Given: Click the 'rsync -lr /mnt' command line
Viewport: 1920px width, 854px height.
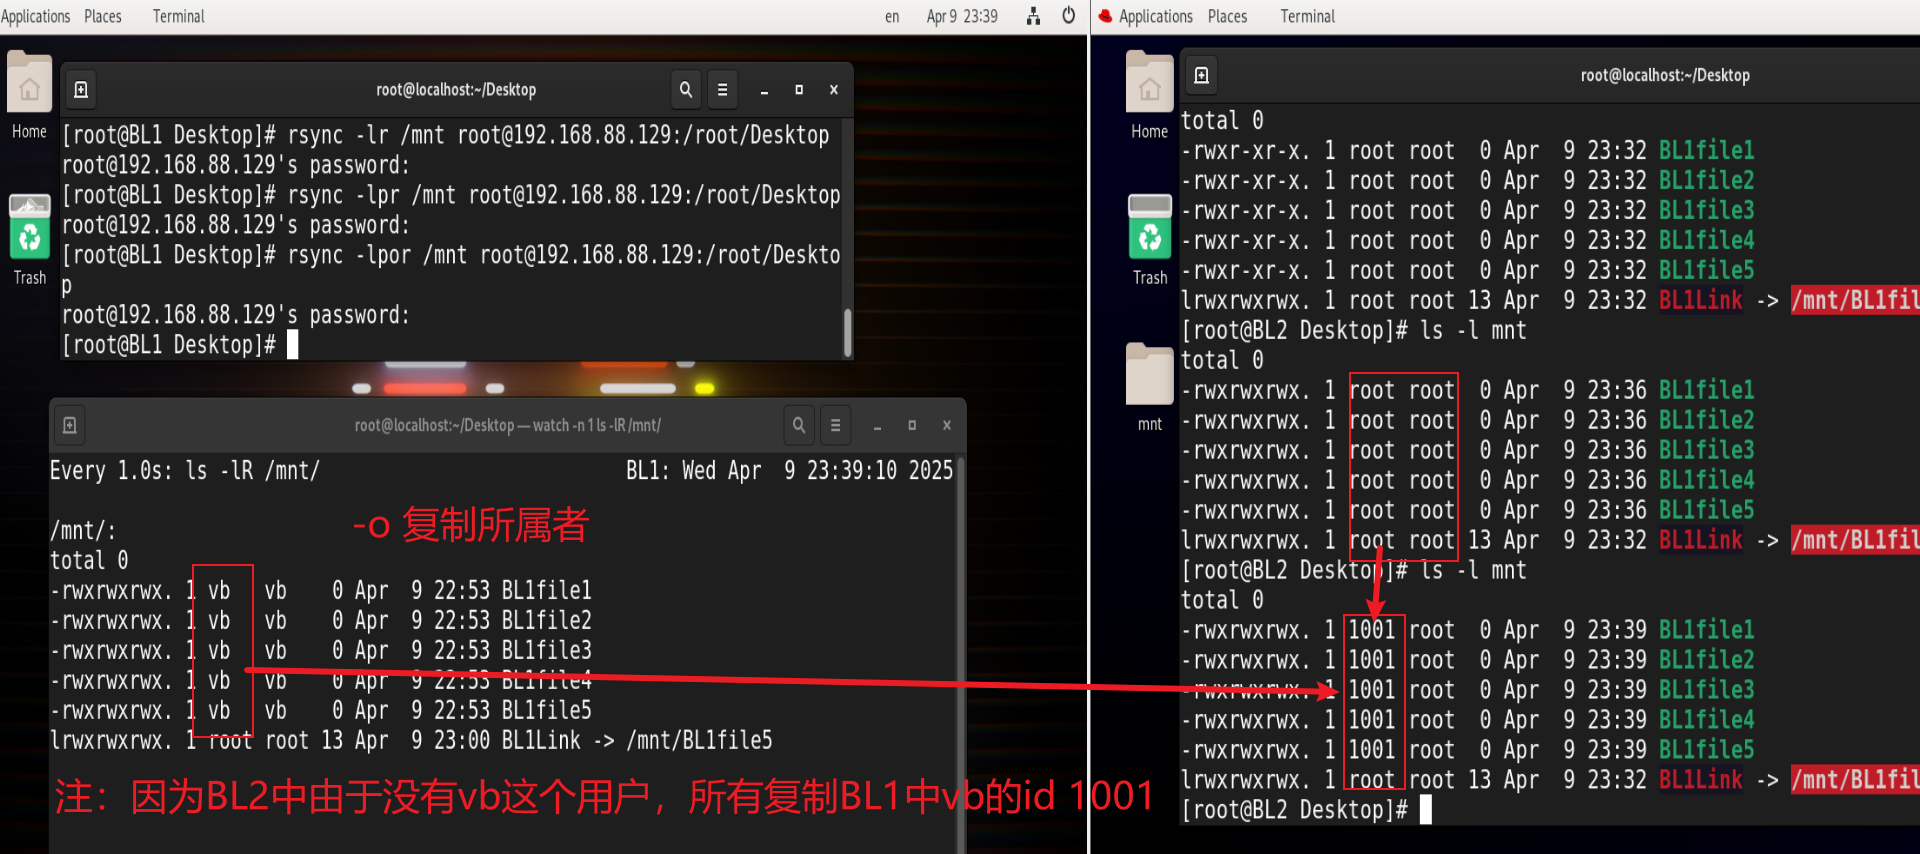Looking at the screenshot, I should pyautogui.click(x=446, y=135).
